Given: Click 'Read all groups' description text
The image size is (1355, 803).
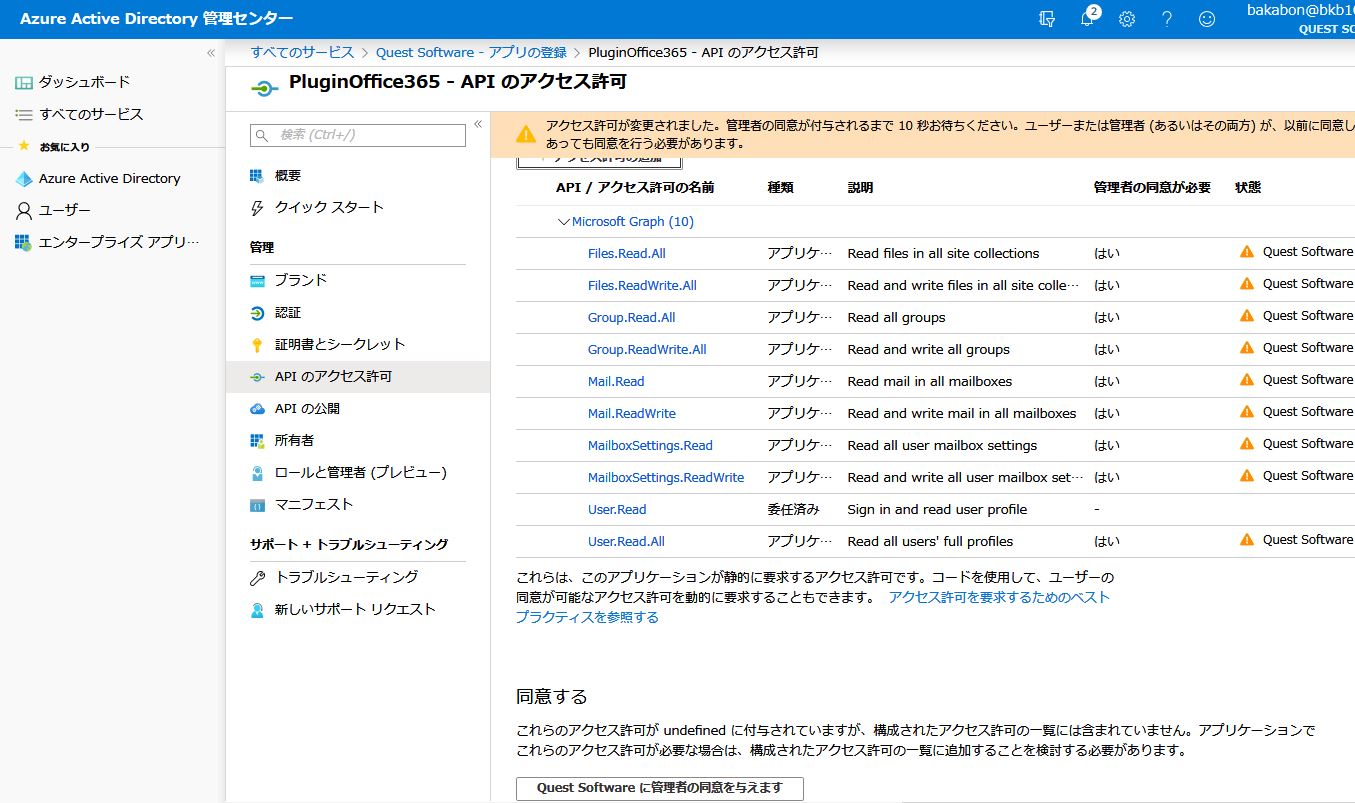Looking at the screenshot, I should [896, 318].
